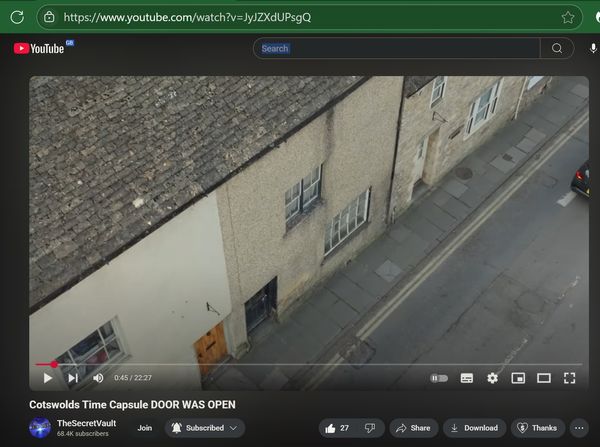The height and width of the screenshot is (447, 600).
Task: Skip to the next video
Action: click(x=73, y=378)
